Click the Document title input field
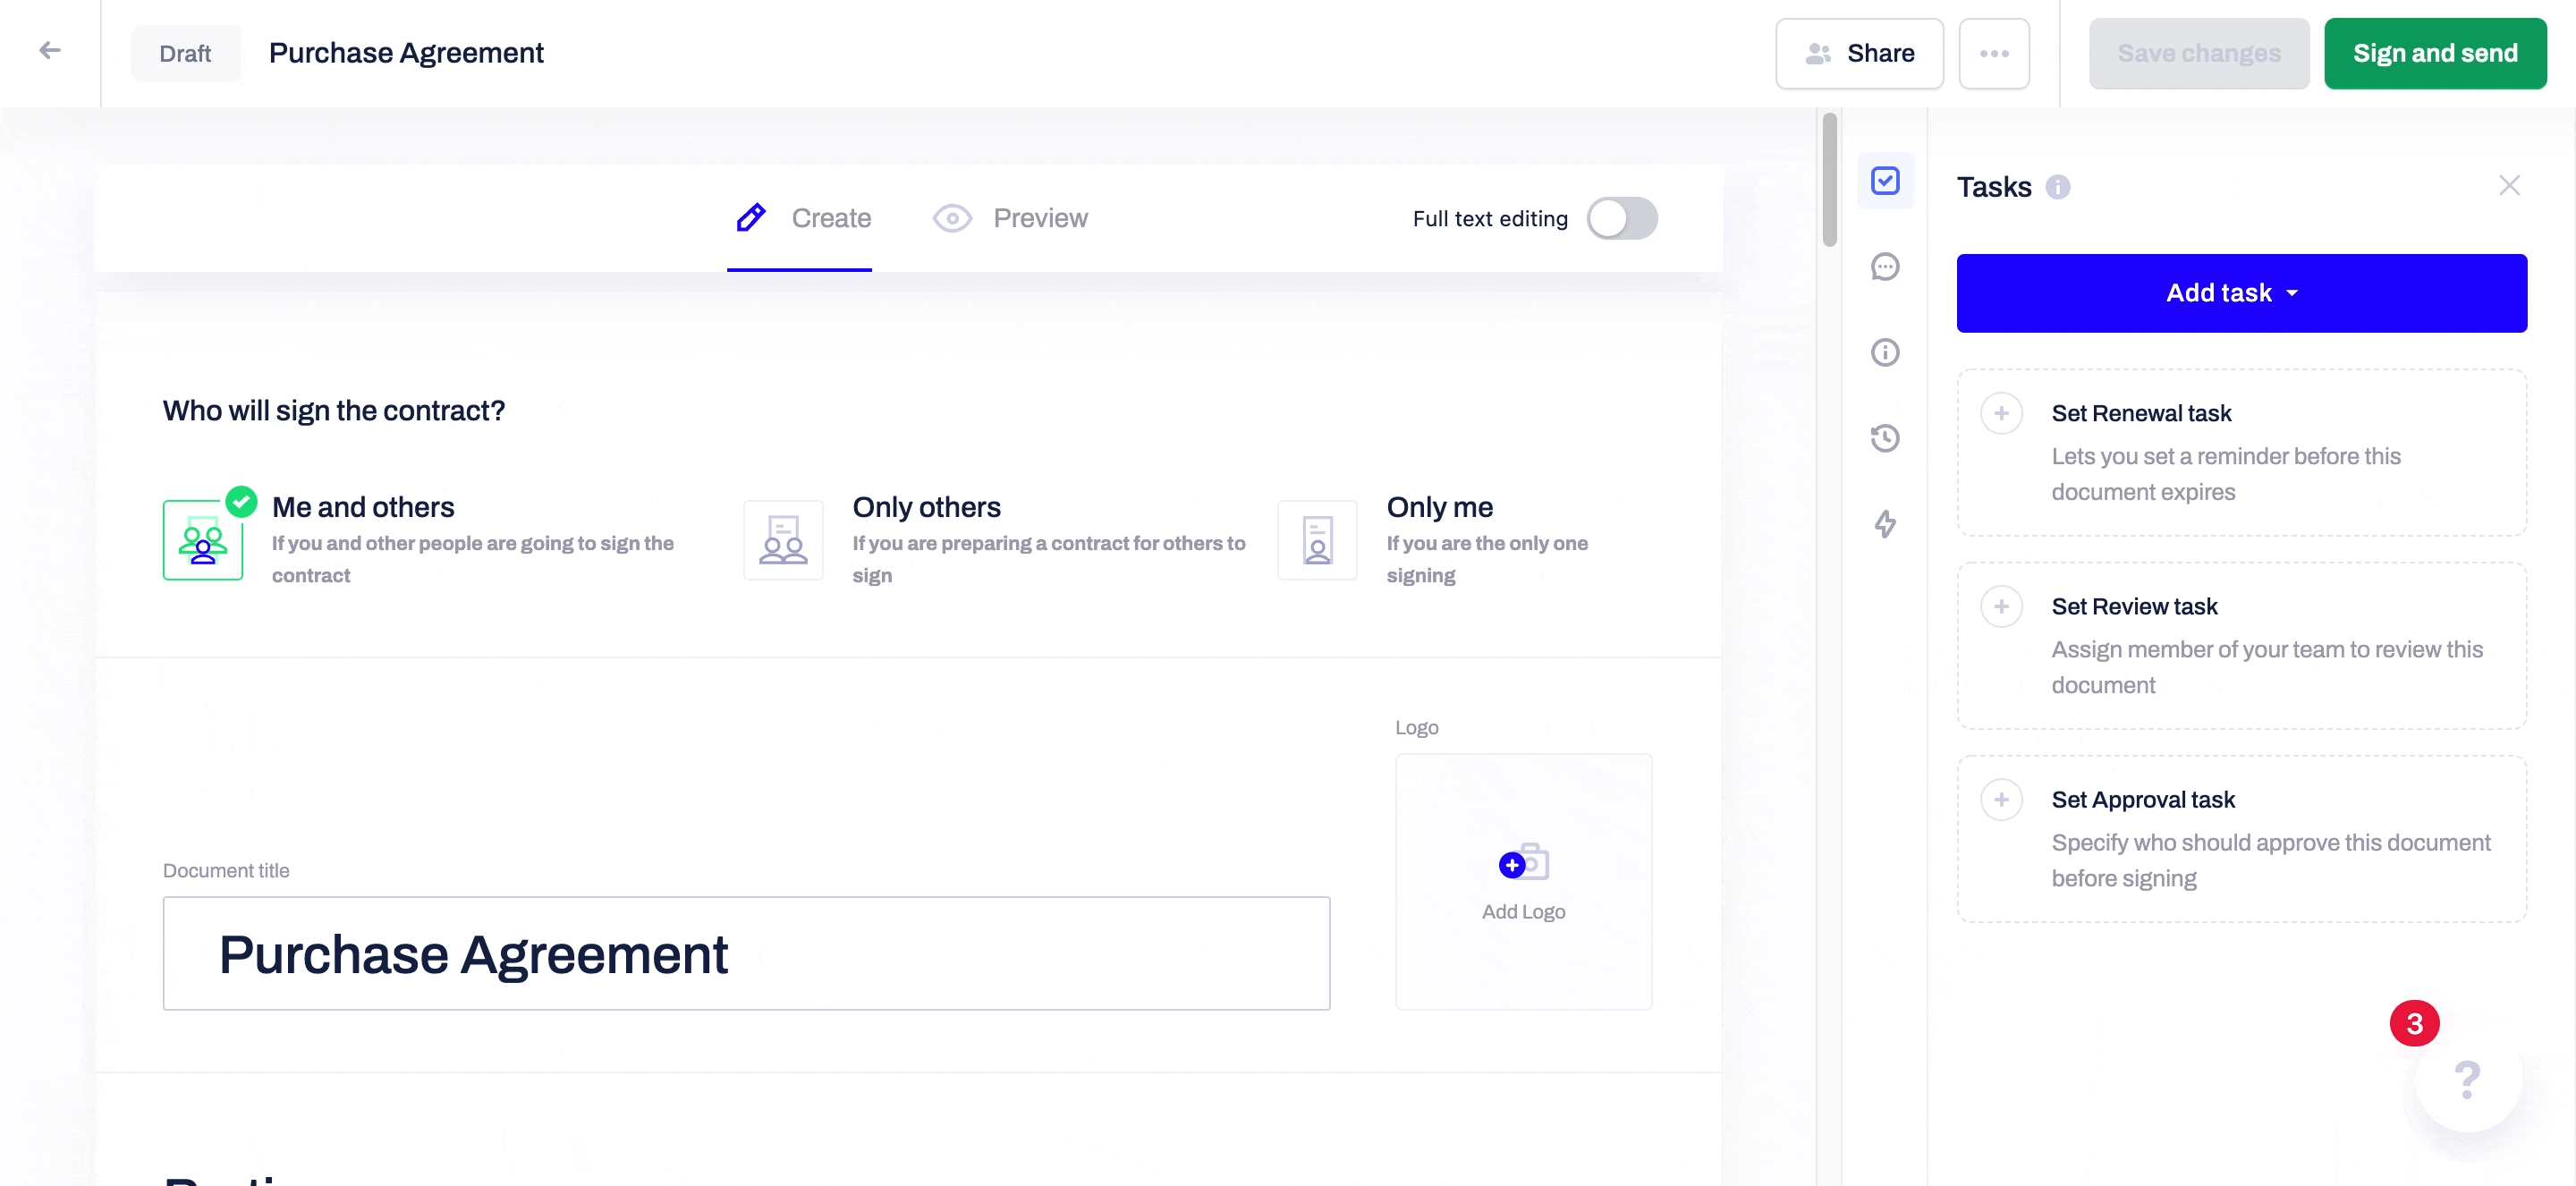This screenshot has height=1186, width=2576. pos(748,953)
